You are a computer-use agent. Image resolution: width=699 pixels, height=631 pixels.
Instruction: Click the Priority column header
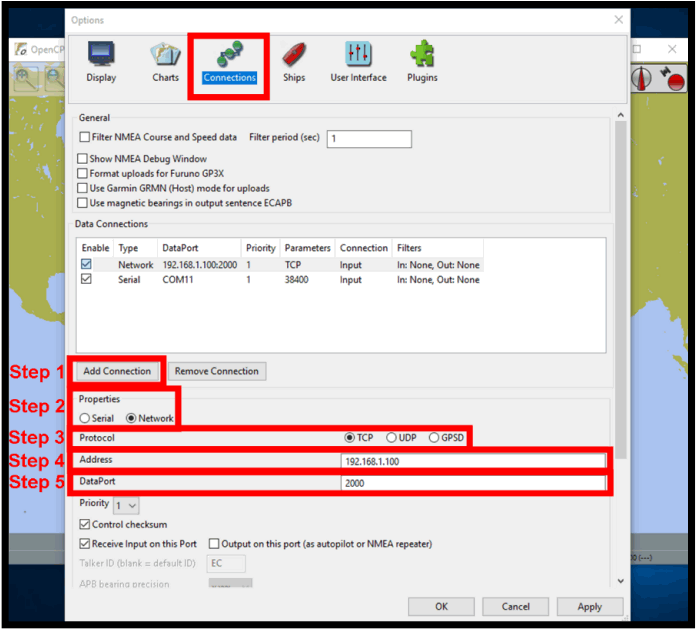point(261,248)
